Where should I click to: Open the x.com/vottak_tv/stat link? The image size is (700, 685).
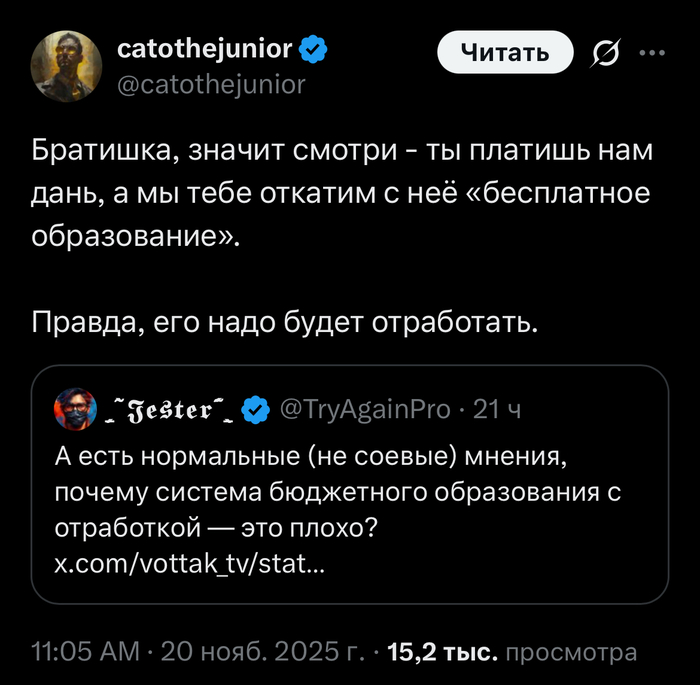tap(189, 564)
